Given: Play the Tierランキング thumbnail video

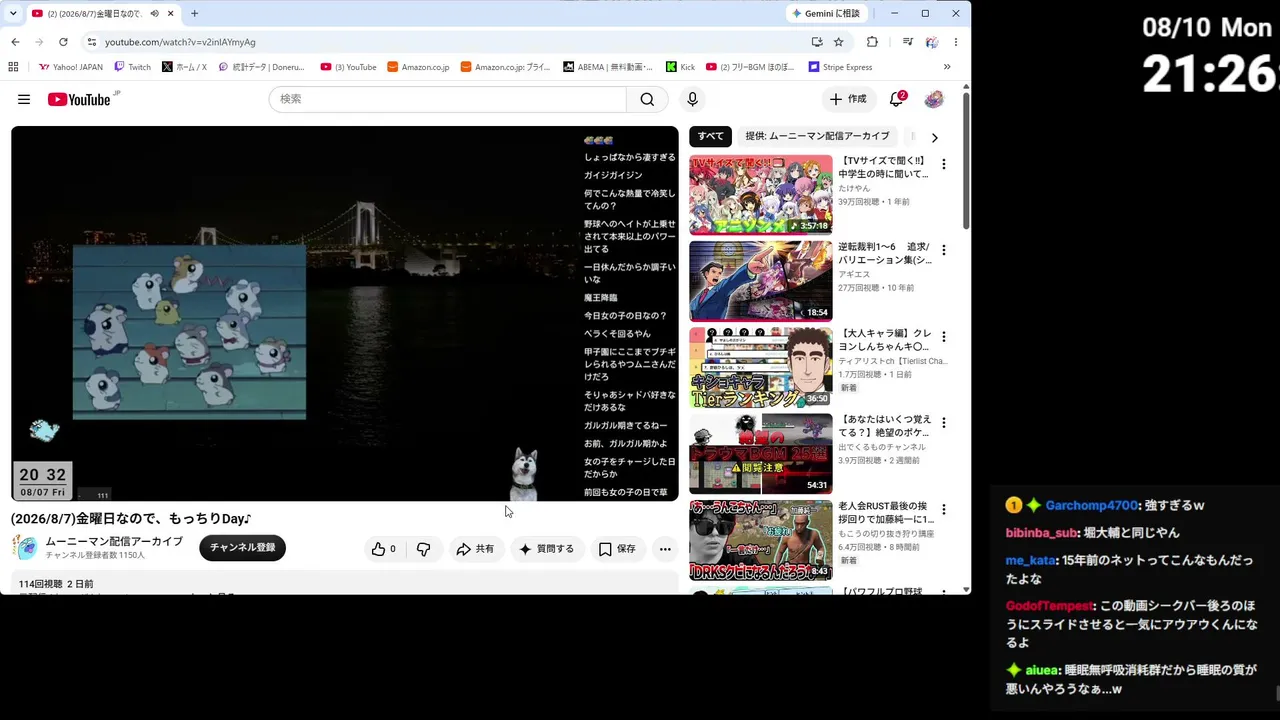Looking at the screenshot, I should pos(760,367).
